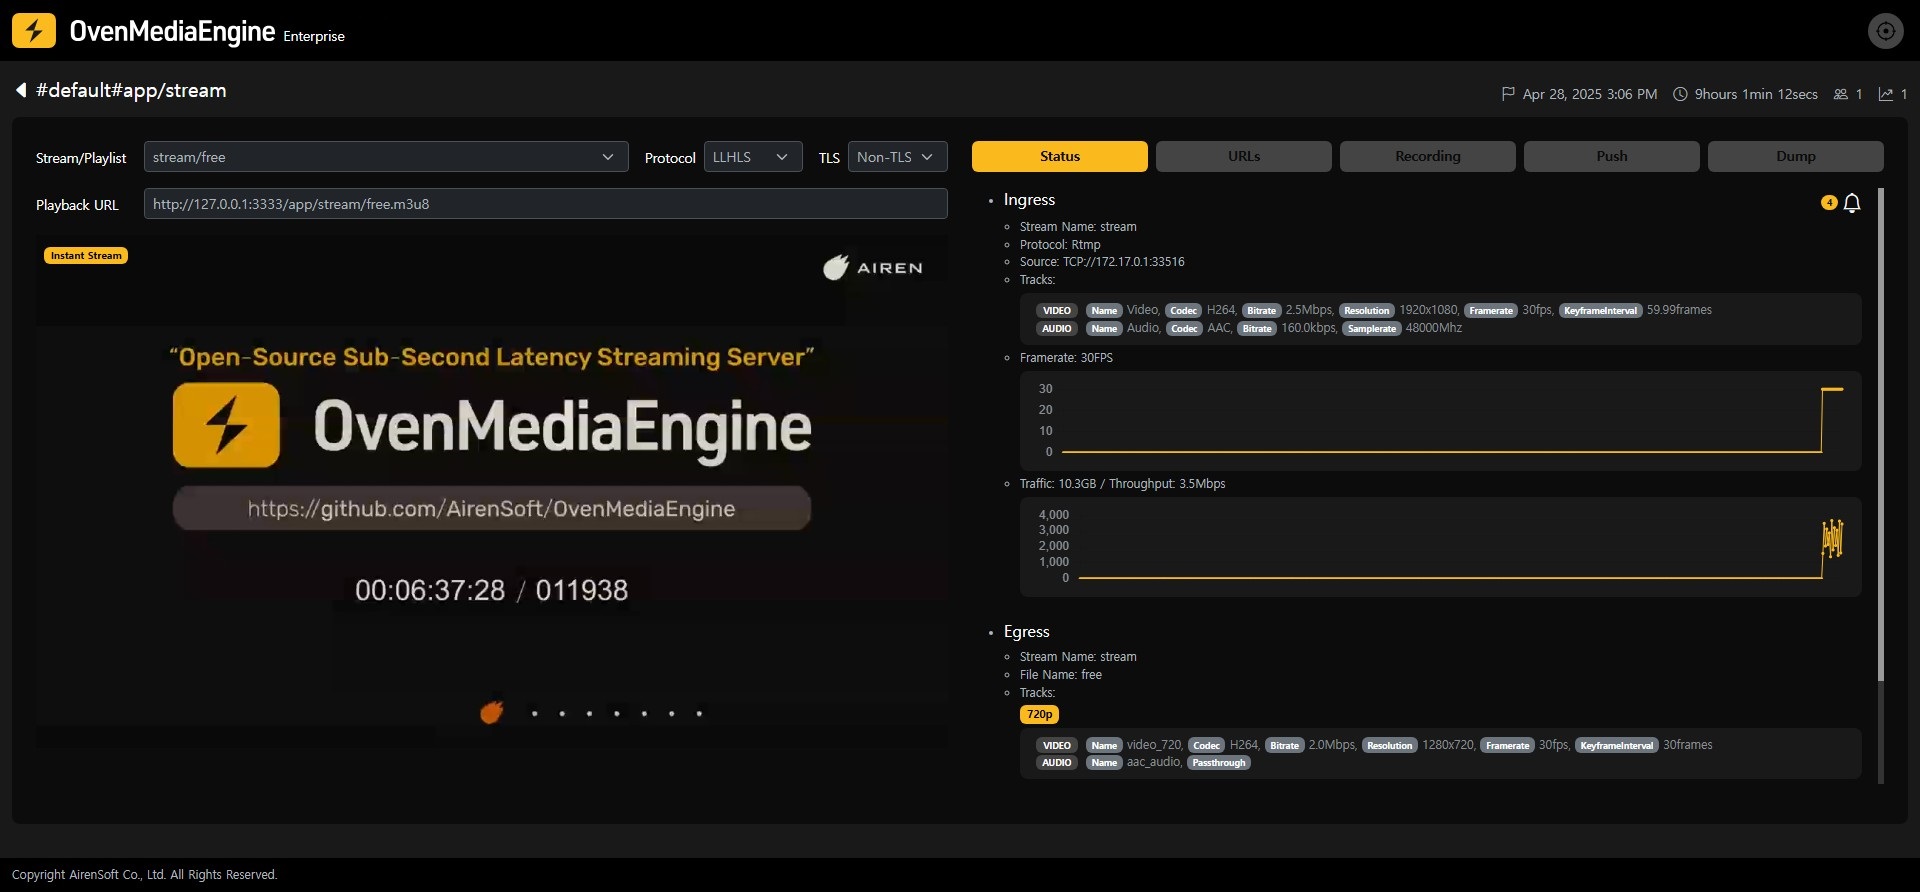This screenshot has width=1920, height=892.
Task: Click the aac_audio track name
Action: (1154, 762)
